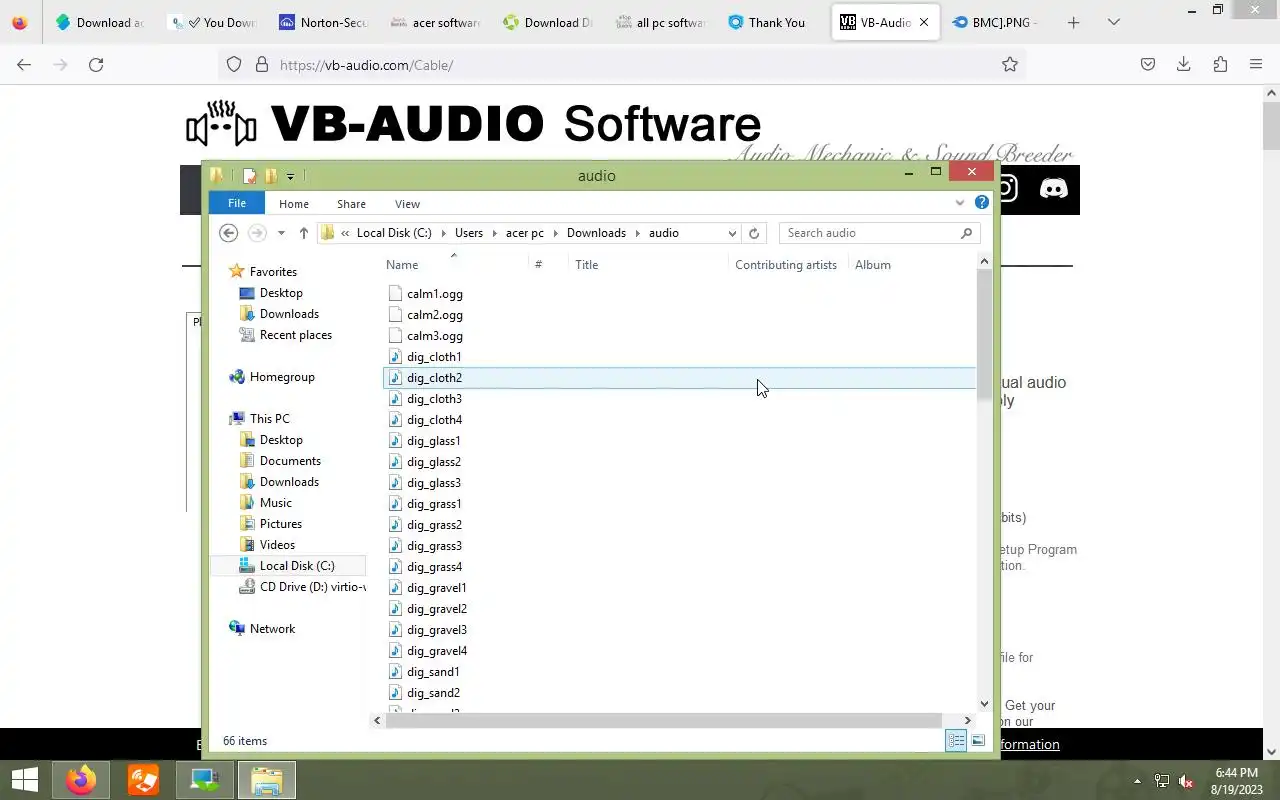Viewport: 1280px width, 800px height.
Task: Click Firefox icon in the taskbar
Action: tap(81, 779)
